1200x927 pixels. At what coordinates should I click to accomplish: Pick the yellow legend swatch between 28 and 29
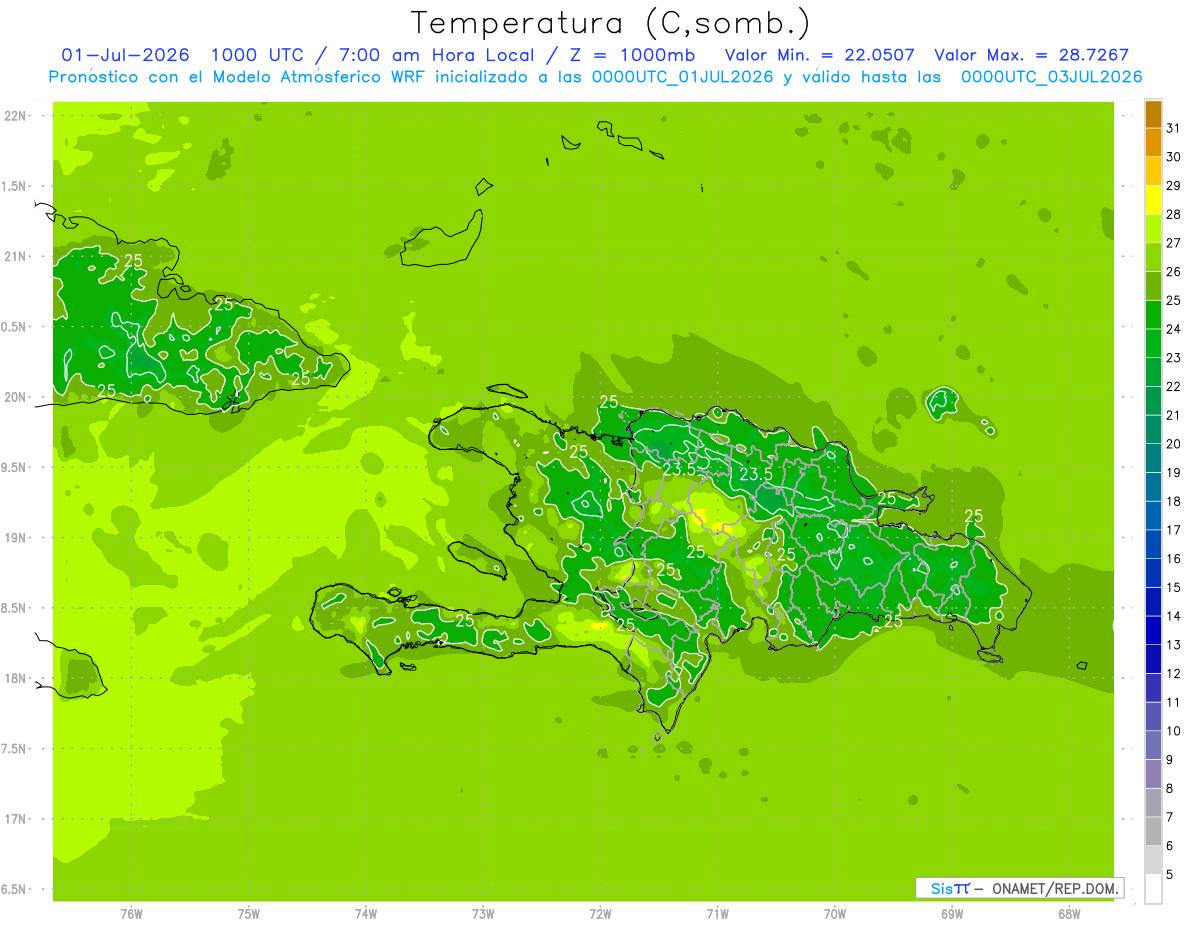tap(1153, 200)
